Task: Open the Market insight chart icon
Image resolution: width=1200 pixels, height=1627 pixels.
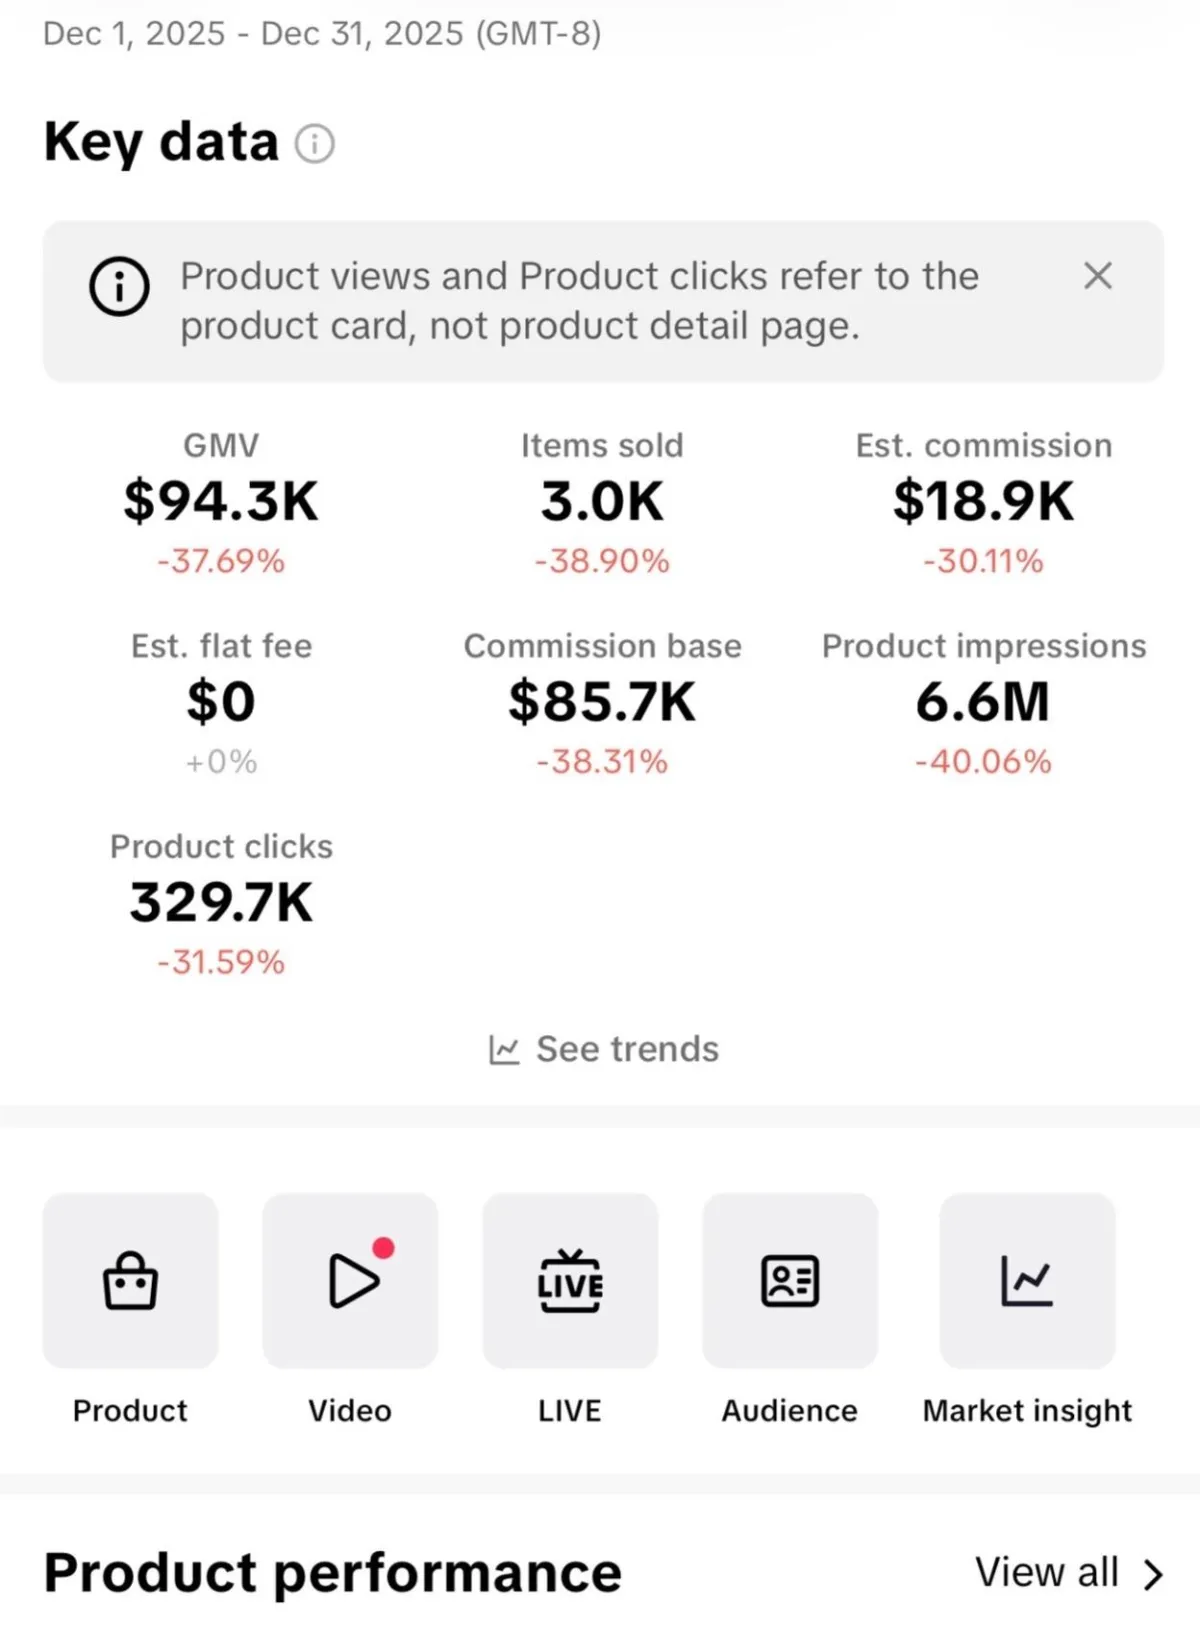Action: [1027, 1280]
